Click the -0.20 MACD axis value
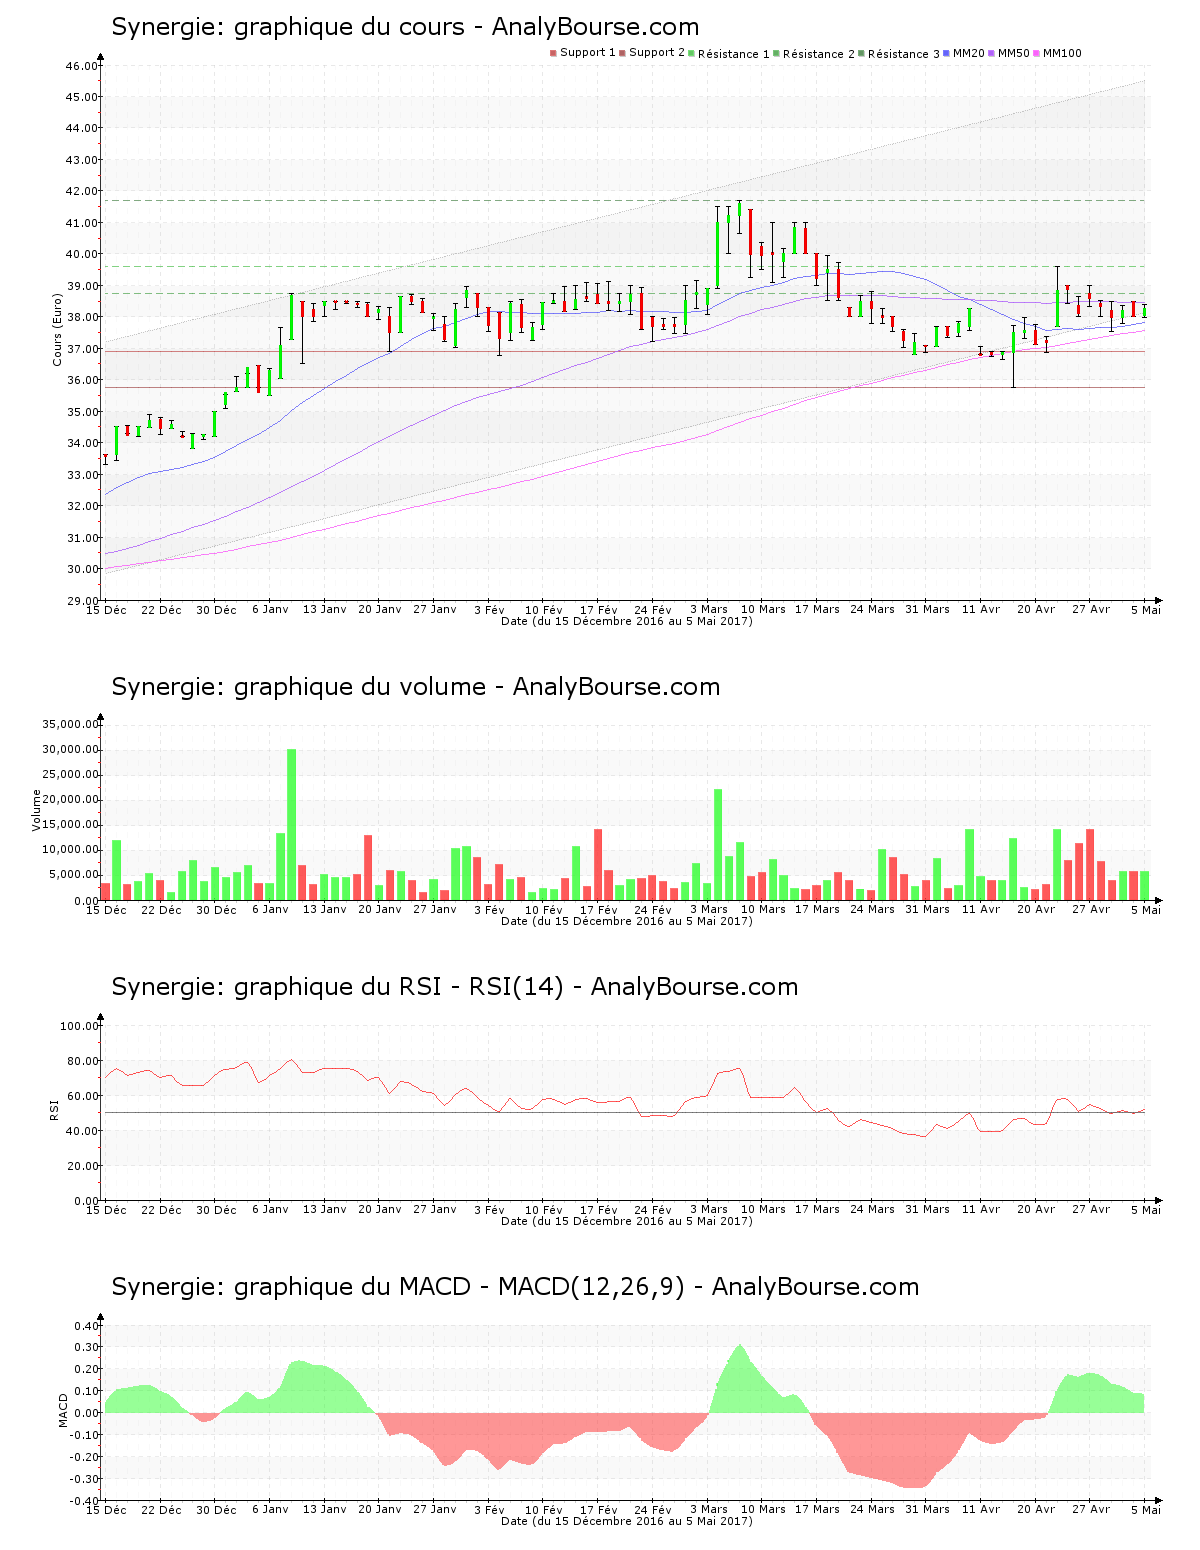 point(85,1457)
